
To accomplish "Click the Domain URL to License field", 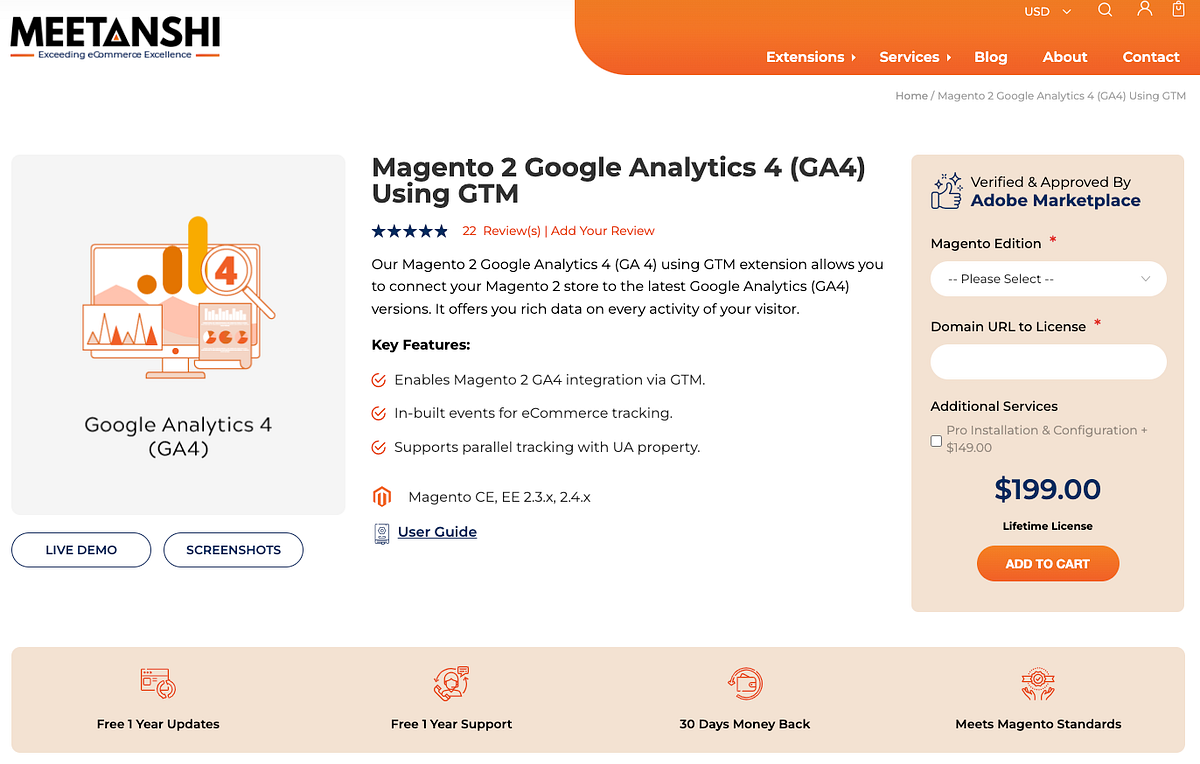I will pyautogui.click(x=1048, y=361).
